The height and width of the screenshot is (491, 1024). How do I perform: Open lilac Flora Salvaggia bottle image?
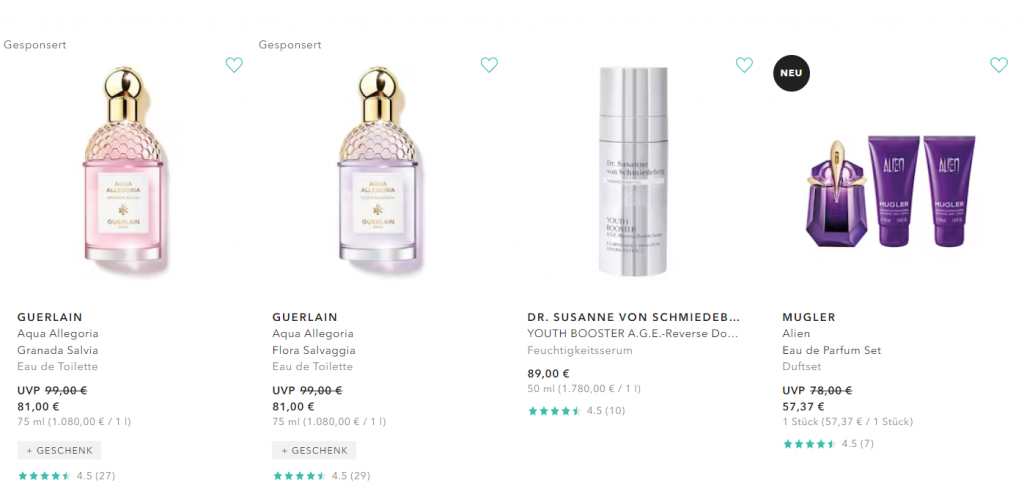point(377,165)
